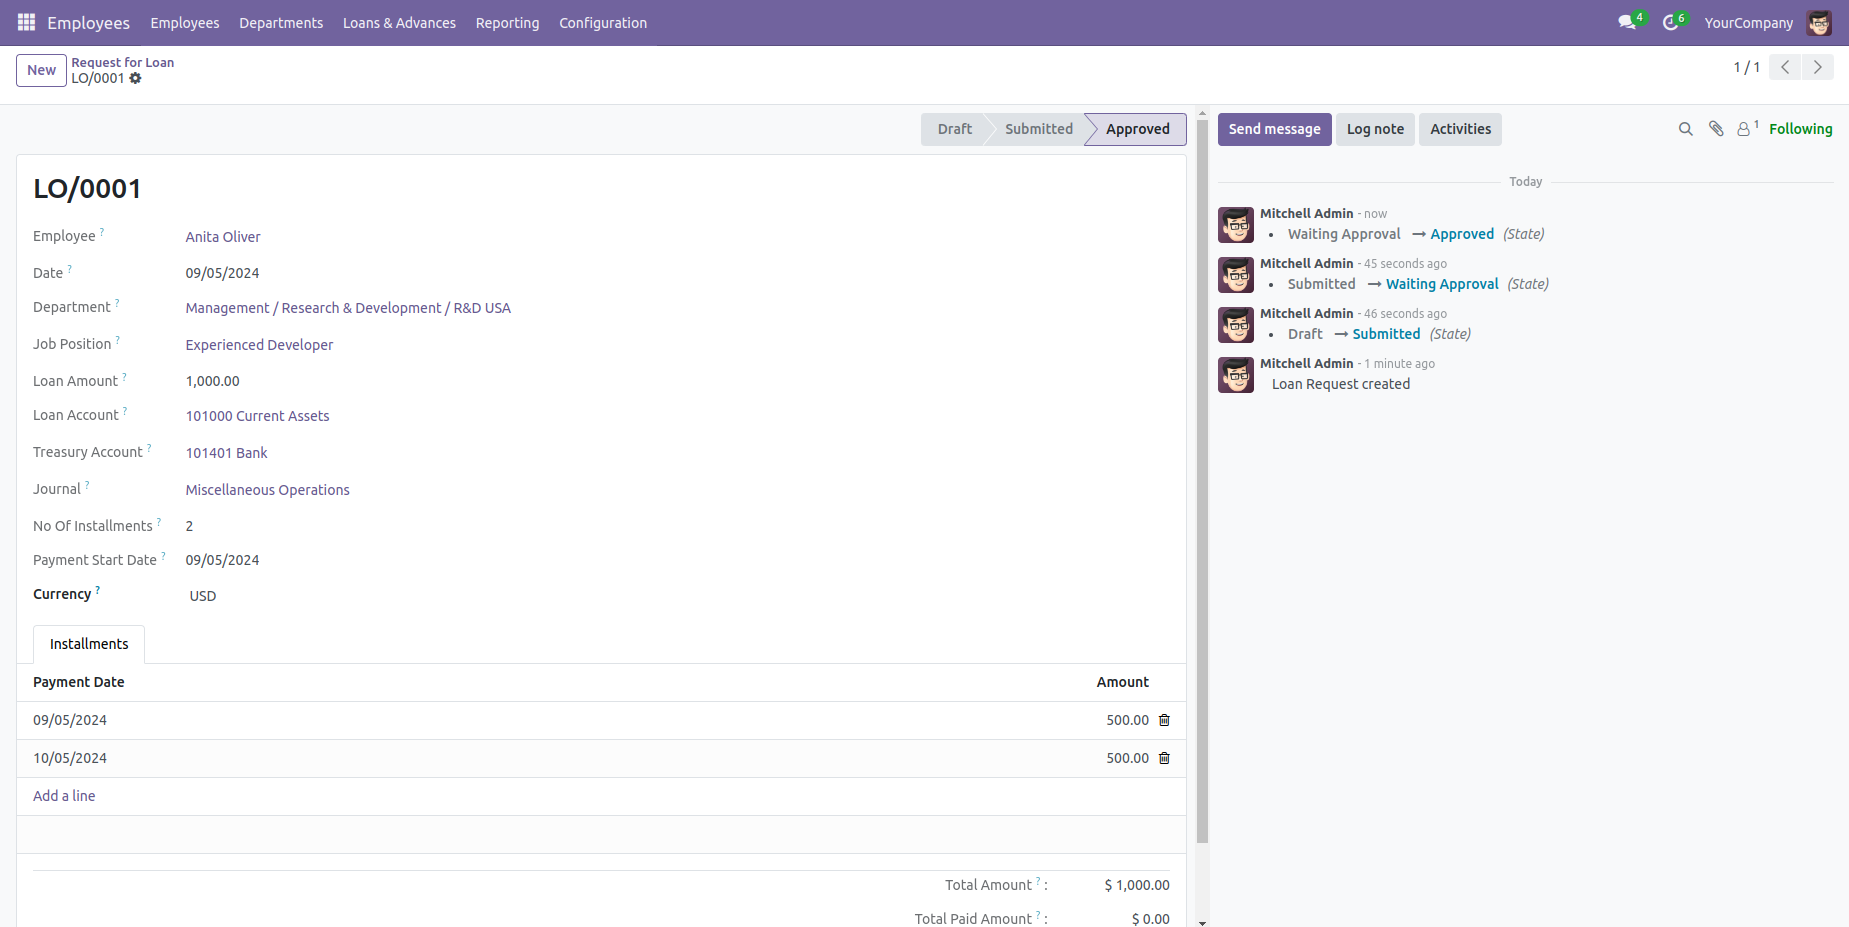
Task: Go to the next record arrow
Action: click(x=1817, y=67)
